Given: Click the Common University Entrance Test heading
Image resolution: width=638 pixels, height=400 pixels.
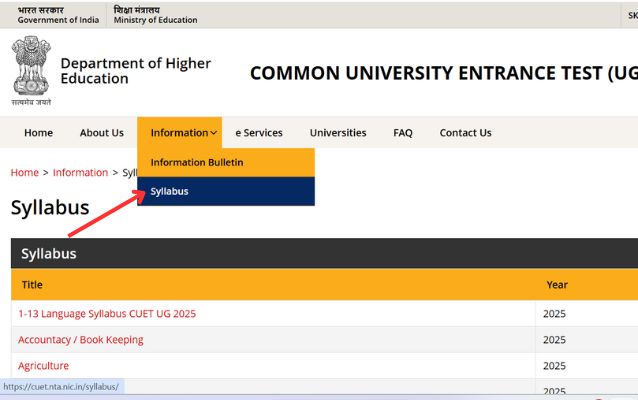Looking at the screenshot, I should tap(444, 73).
